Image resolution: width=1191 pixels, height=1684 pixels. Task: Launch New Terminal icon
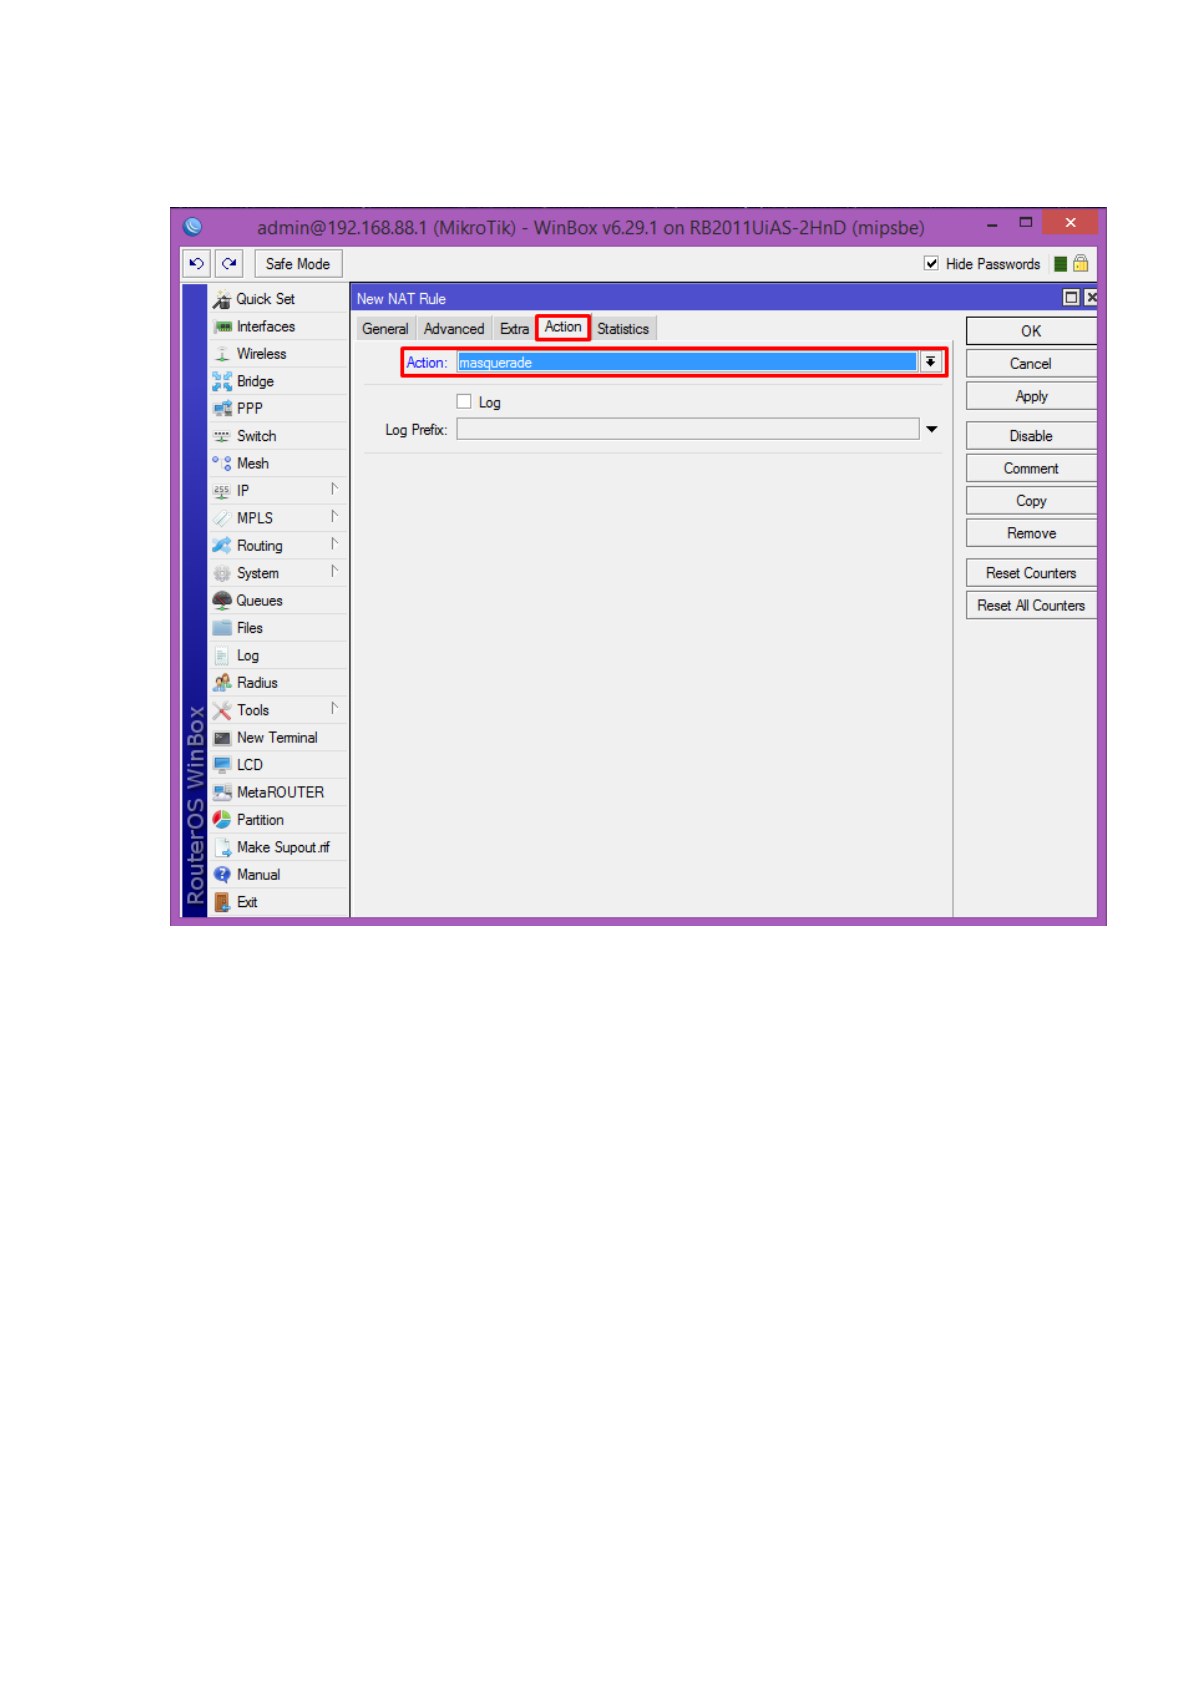tap(222, 738)
